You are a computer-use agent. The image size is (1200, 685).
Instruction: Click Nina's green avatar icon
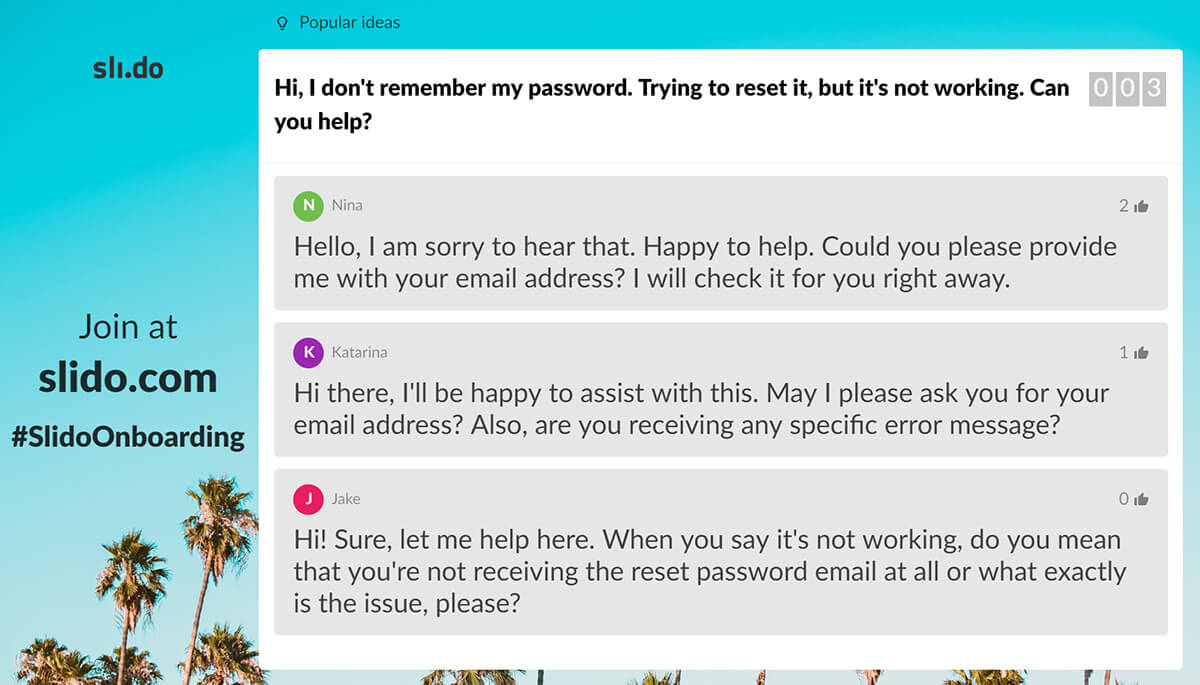click(308, 205)
